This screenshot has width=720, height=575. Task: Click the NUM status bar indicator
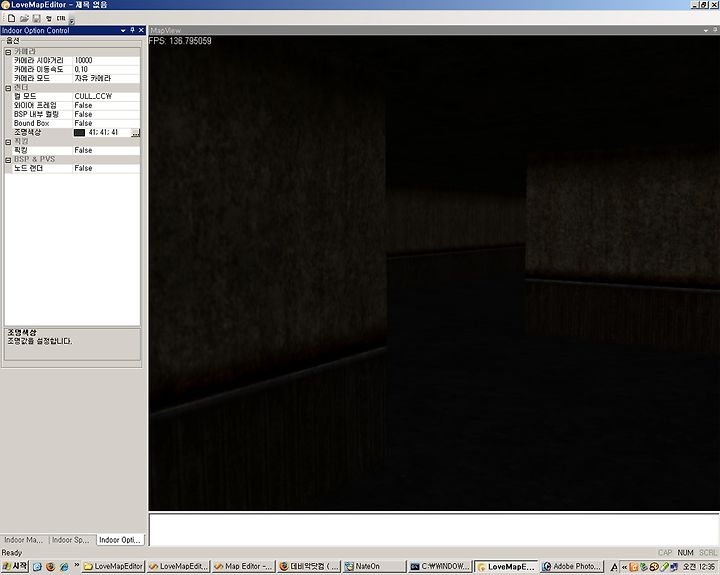click(x=685, y=552)
